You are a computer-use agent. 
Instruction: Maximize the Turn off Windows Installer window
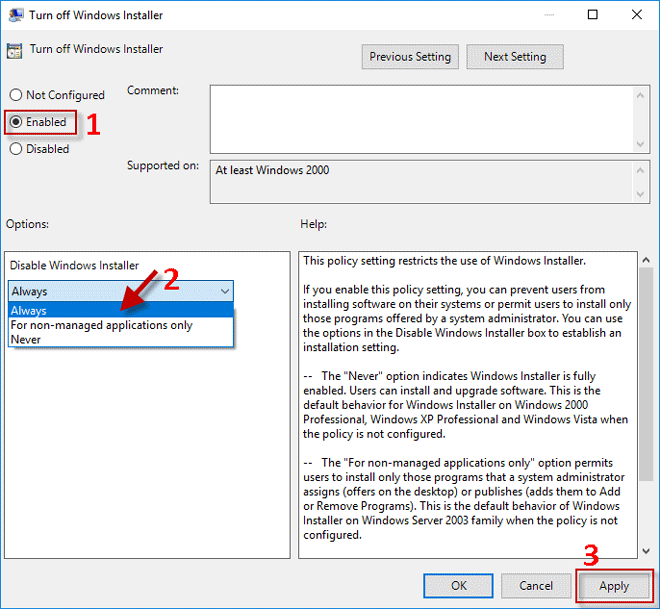[x=593, y=15]
